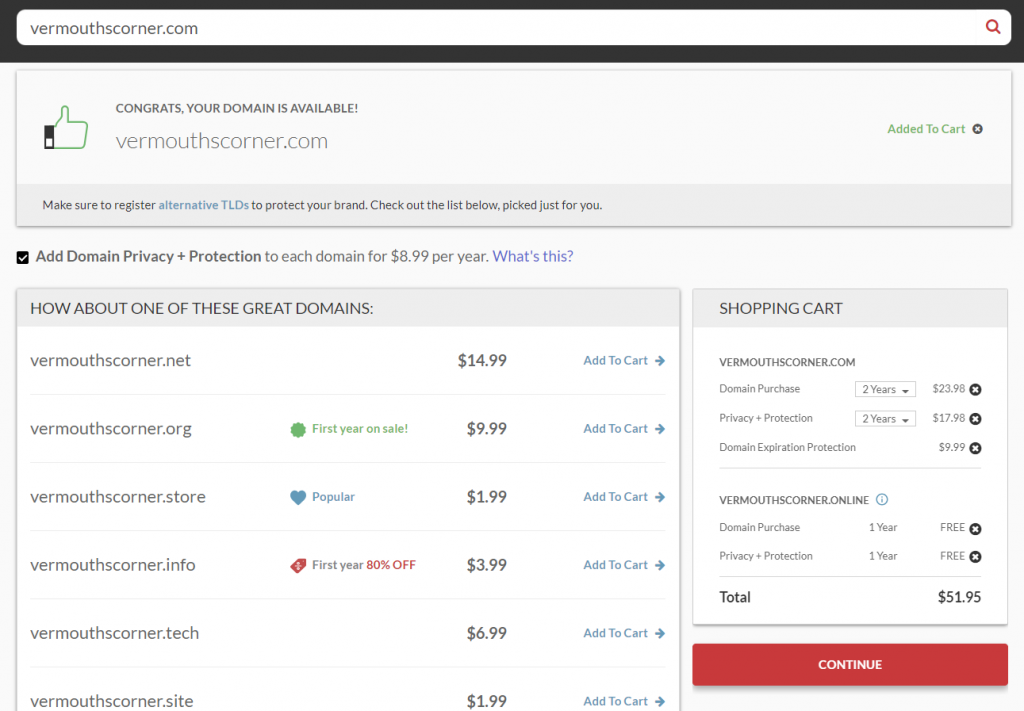1024x711 pixels.
Task: Click the search magnifier icon
Action: pos(993,27)
